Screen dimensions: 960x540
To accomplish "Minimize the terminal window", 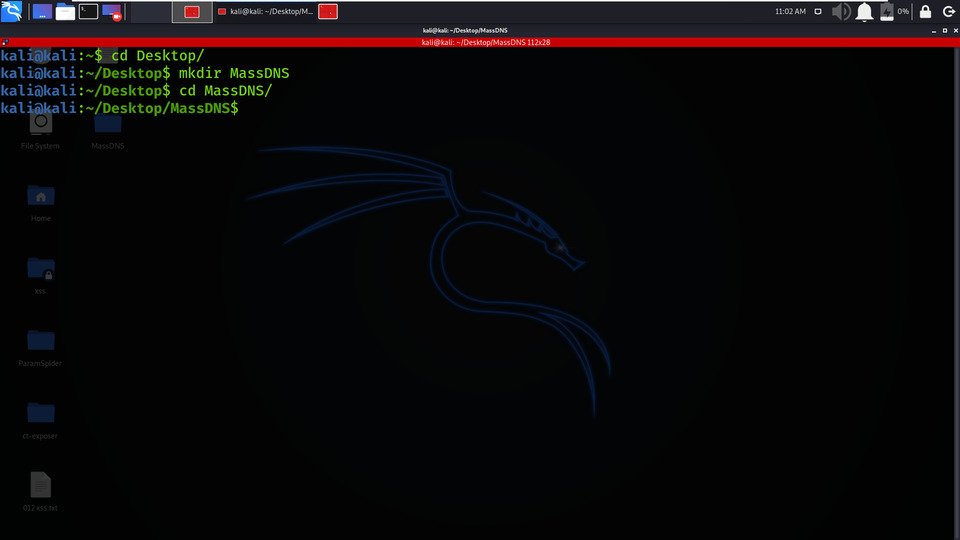I will 934,30.
